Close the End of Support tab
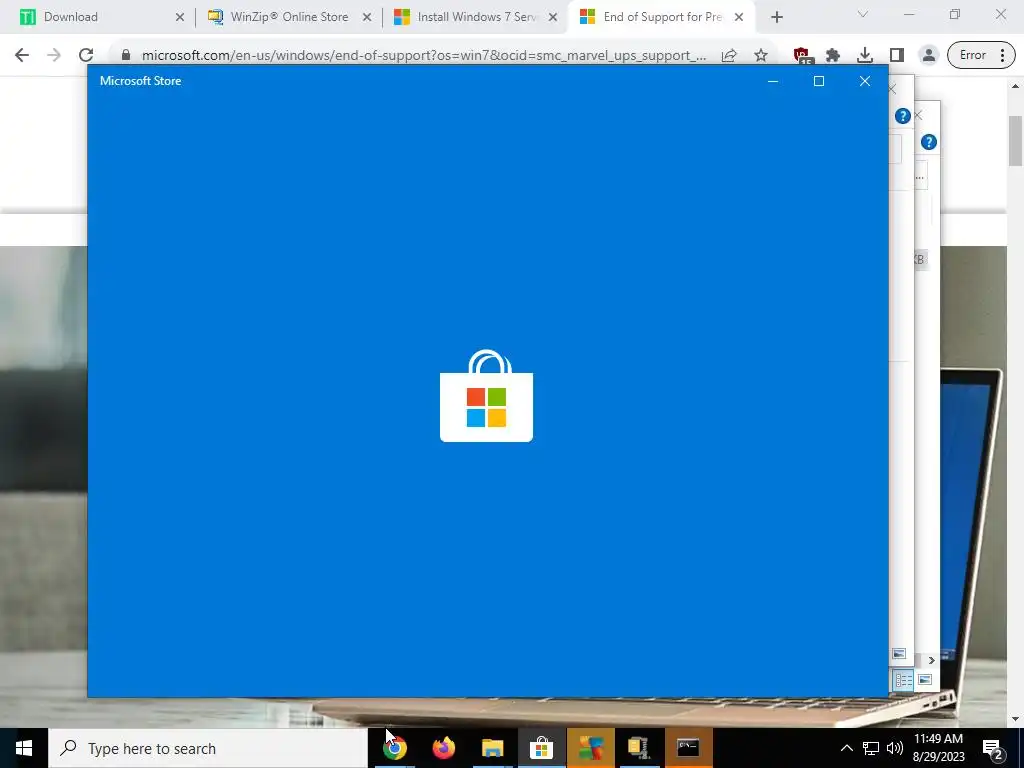 739,17
